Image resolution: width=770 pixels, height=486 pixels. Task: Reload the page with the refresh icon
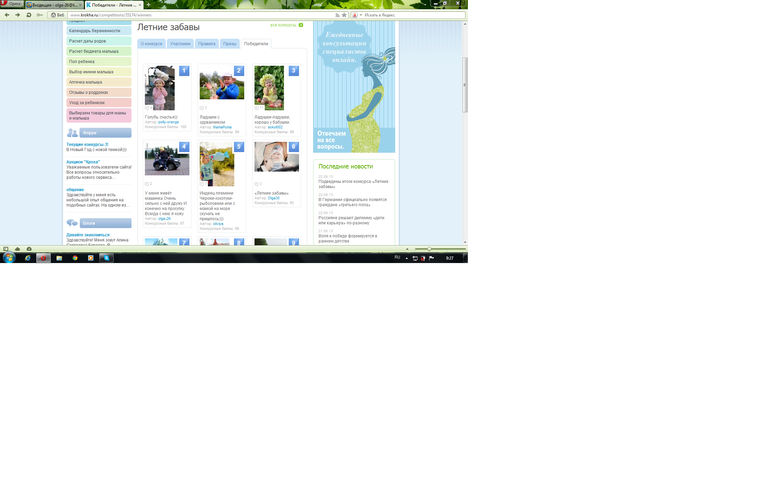28,15
